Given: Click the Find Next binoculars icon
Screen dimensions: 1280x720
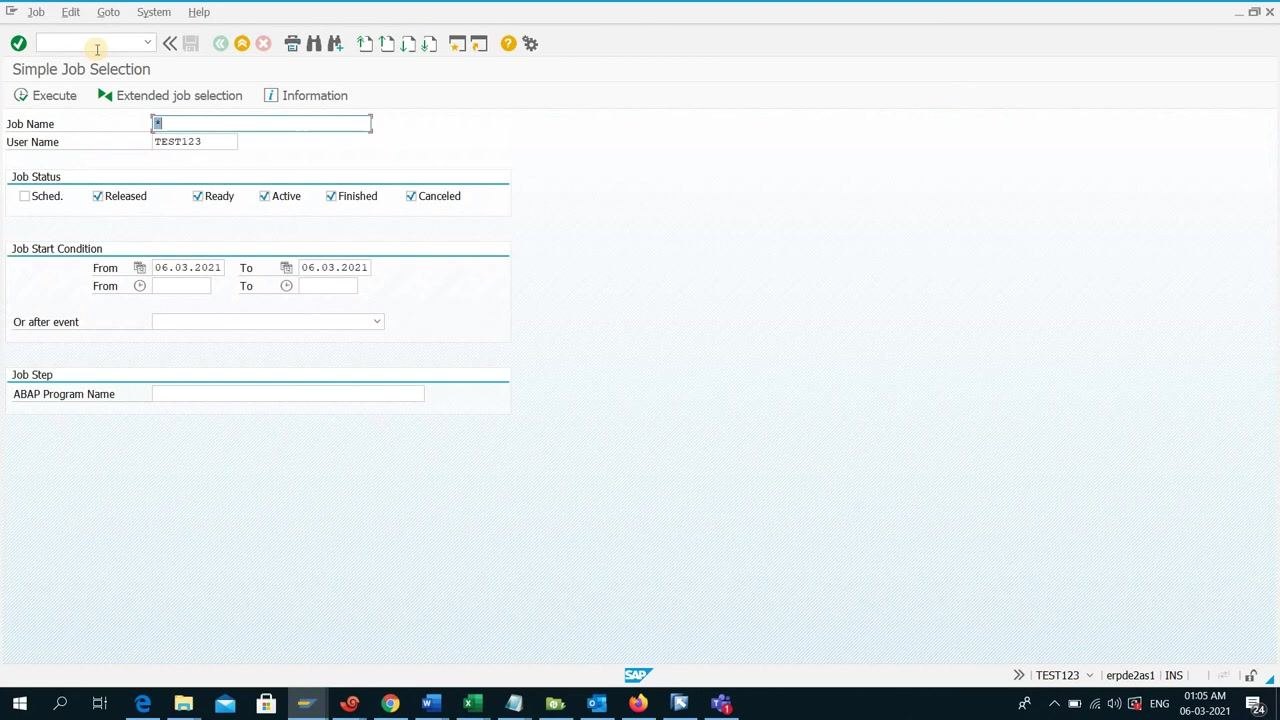Looking at the screenshot, I should [335, 43].
